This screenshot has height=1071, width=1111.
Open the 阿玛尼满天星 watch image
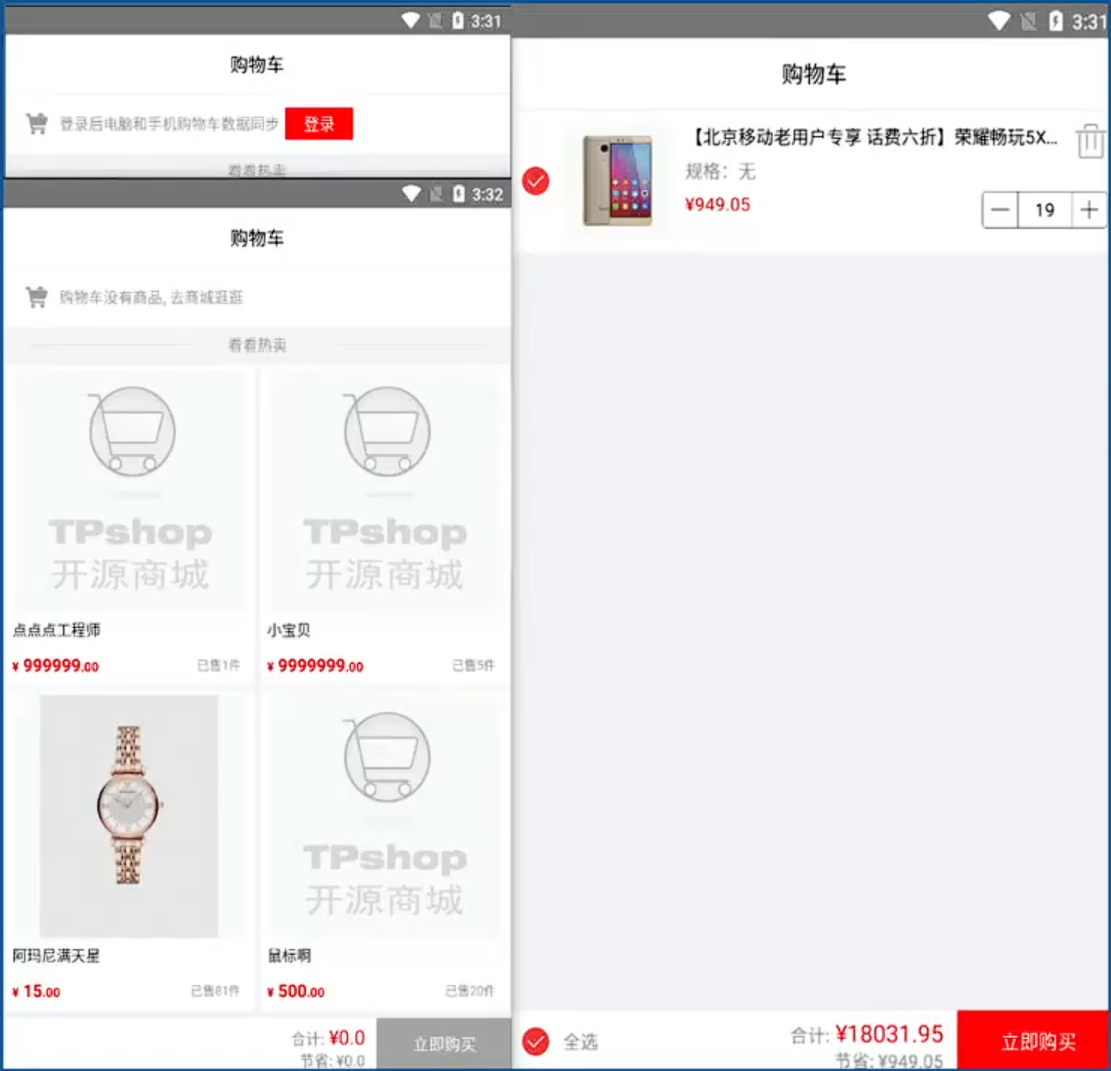point(129,816)
